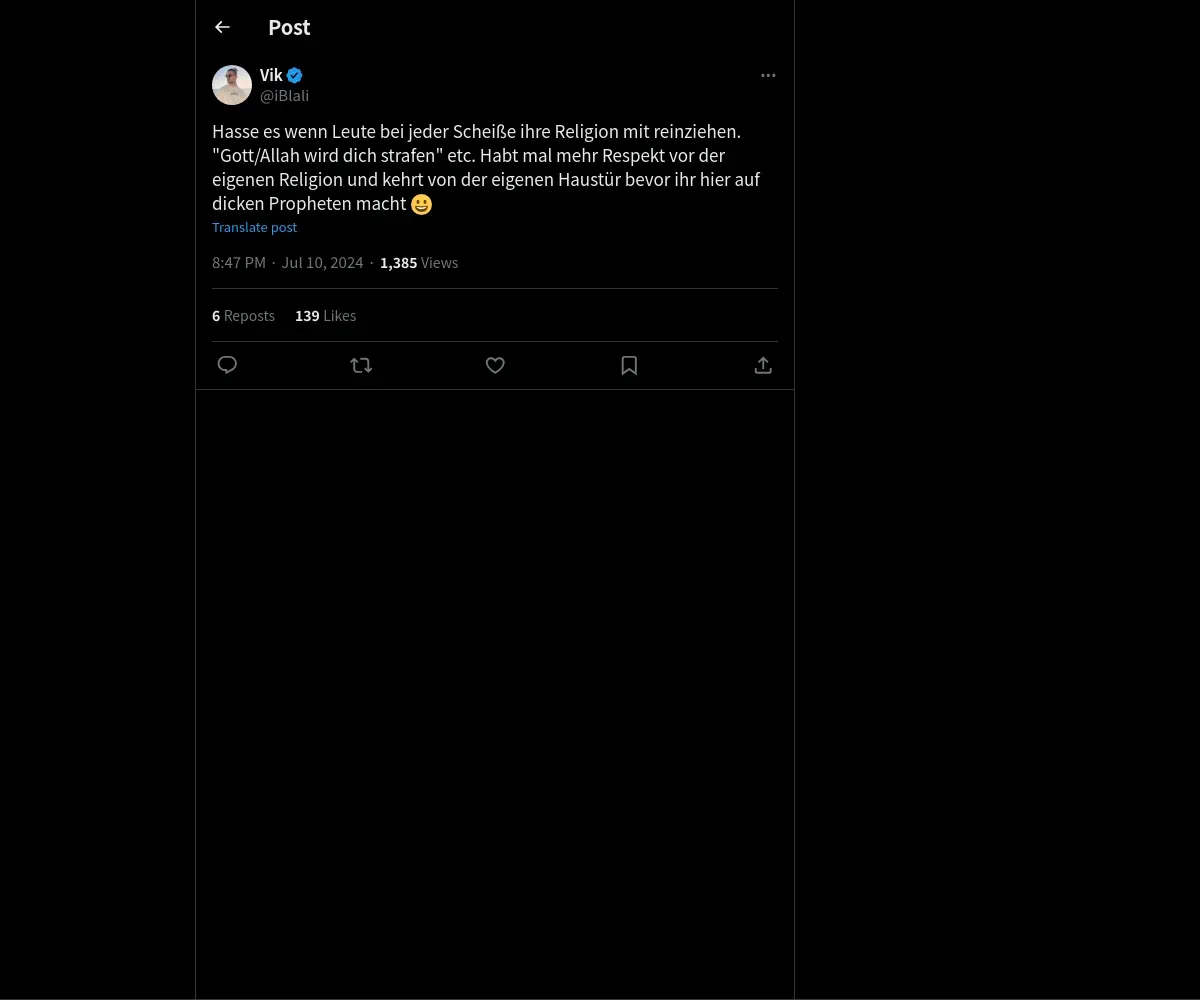Click the display name Vik
The width and height of the screenshot is (1200, 1000).
pos(271,75)
